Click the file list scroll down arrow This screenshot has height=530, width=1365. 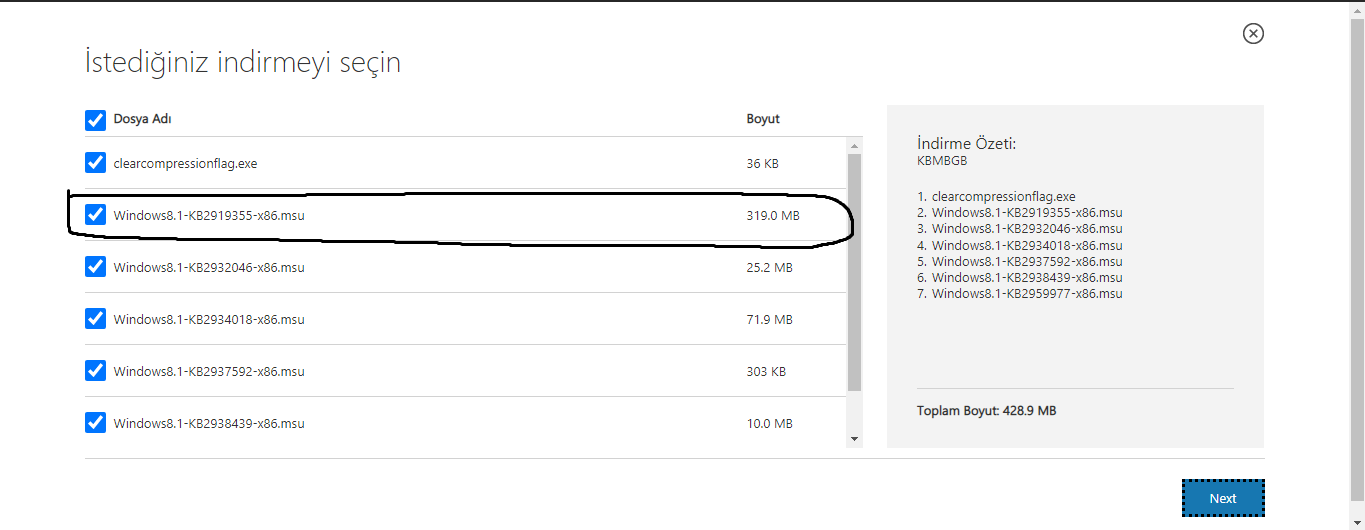click(x=854, y=438)
